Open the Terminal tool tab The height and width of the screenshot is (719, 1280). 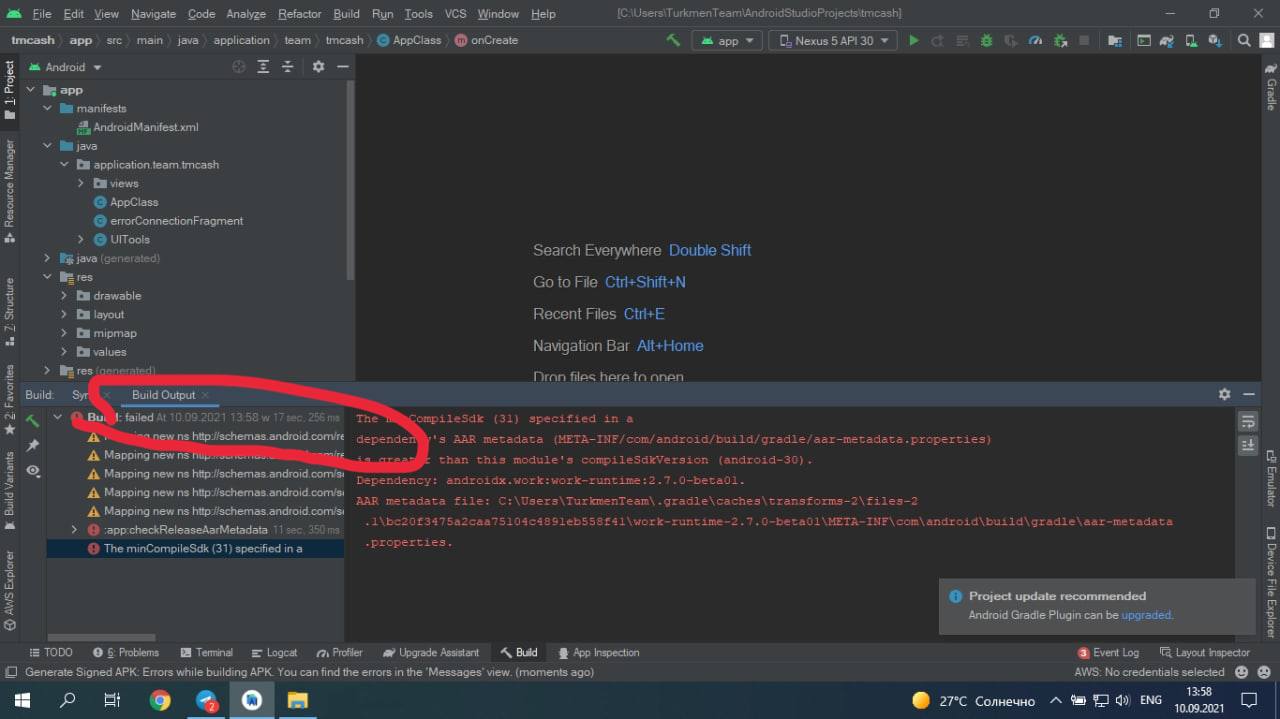pos(206,652)
